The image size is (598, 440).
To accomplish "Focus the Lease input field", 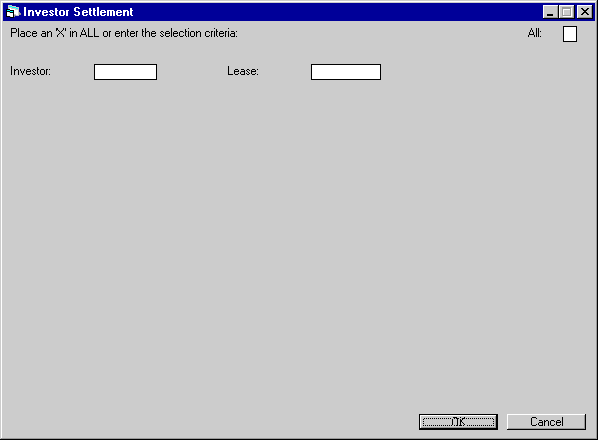I will click(x=346, y=72).
